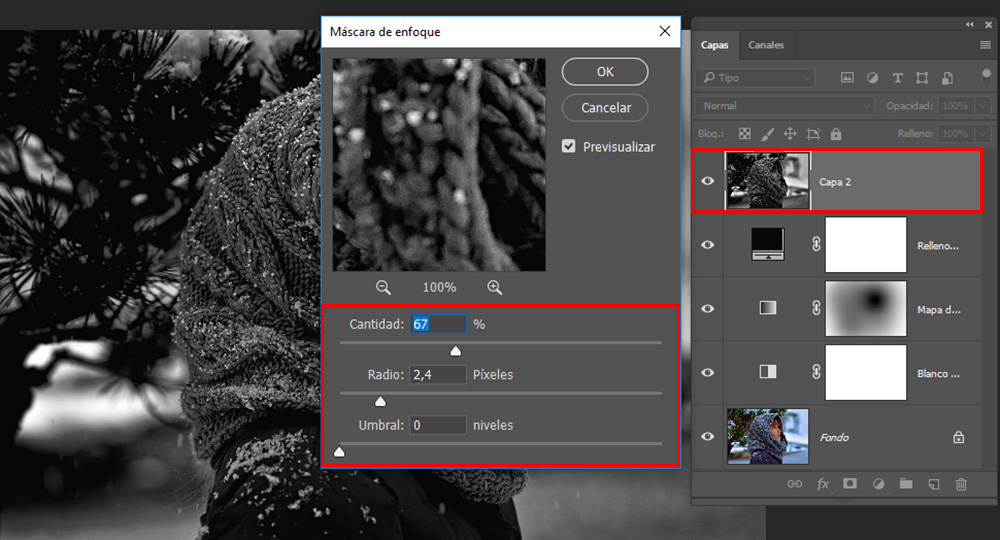The image size is (1000, 540).
Task: Open the Tipo layer filter dropdown
Action: coord(757,78)
